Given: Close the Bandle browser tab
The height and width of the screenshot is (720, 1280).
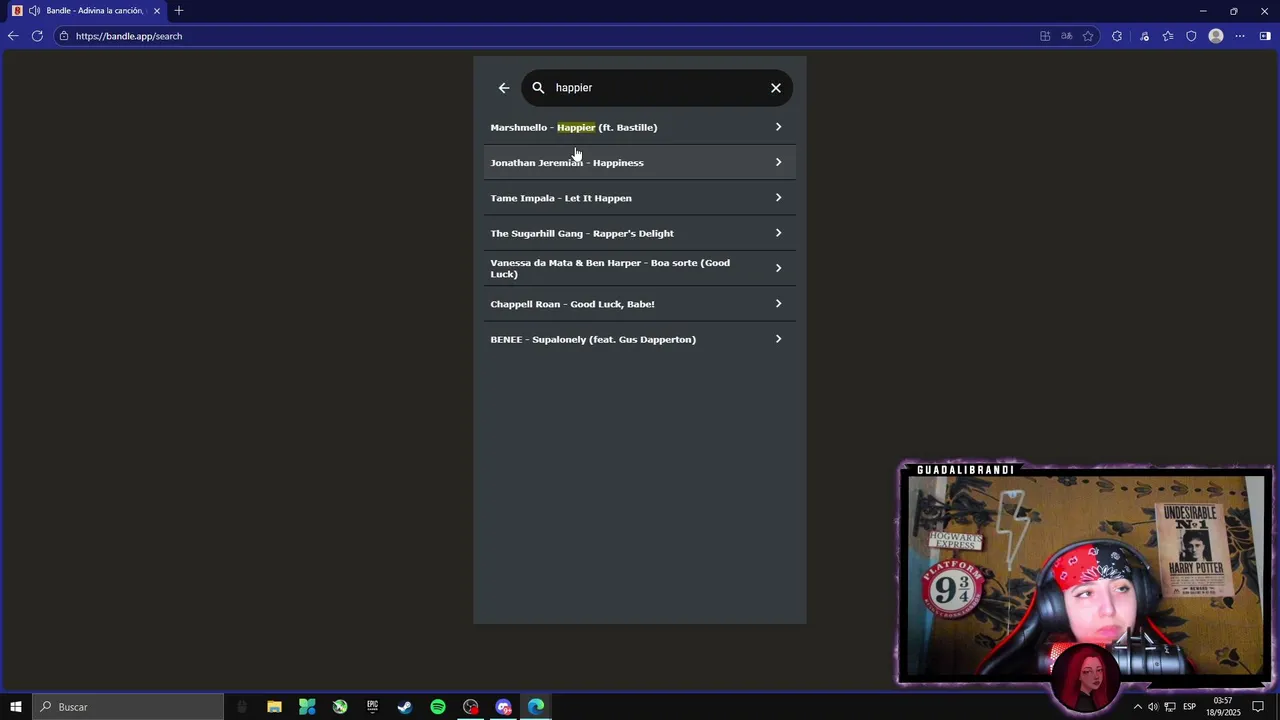Looking at the screenshot, I should coord(157,11).
